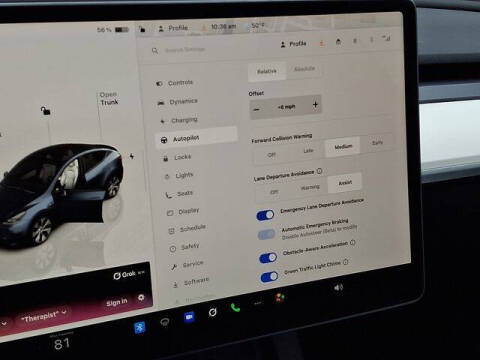
Task: Click the car icon beside Dynamics
Action: click(161, 103)
